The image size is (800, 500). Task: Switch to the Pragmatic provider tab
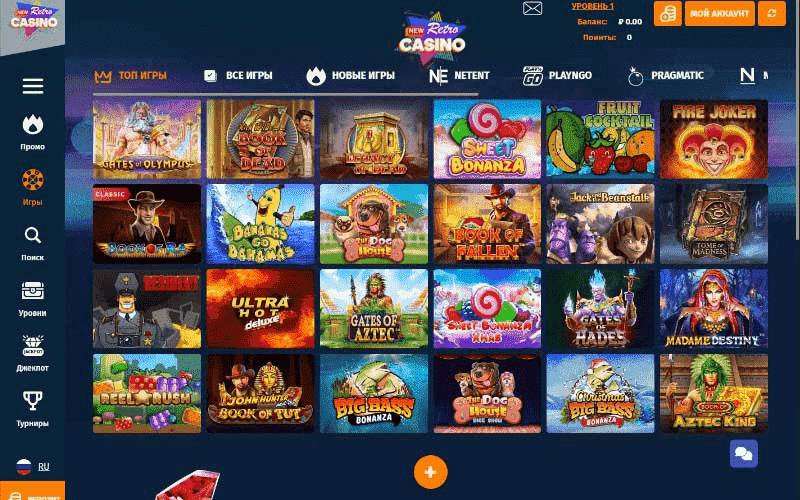[665, 76]
